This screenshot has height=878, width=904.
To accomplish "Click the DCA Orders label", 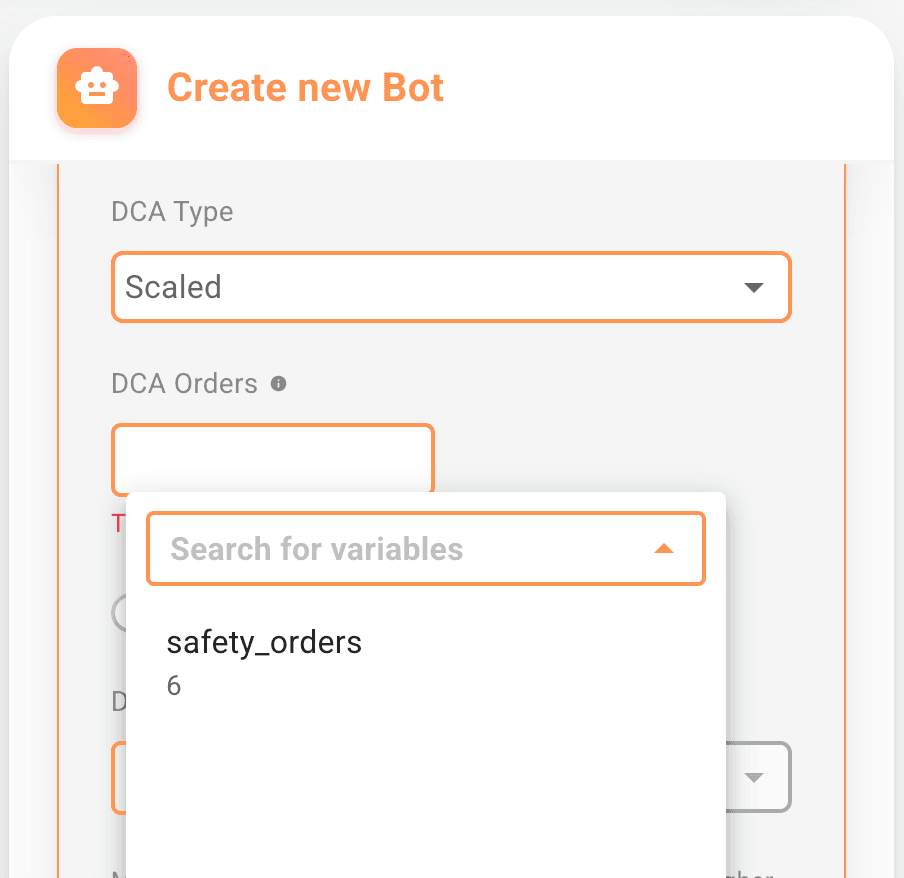I will (184, 383).
